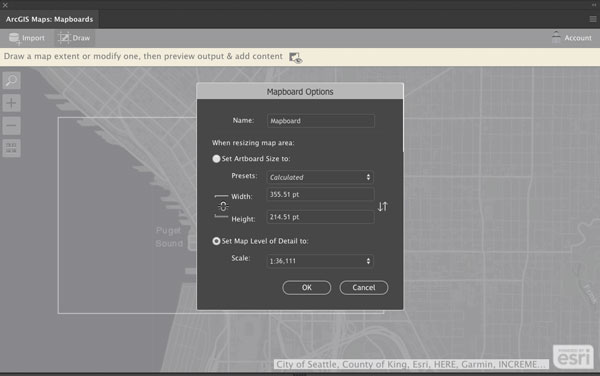This screenshot has height=376, width=600.
Task: Click the esri logo on map
Action: (573, 356)
